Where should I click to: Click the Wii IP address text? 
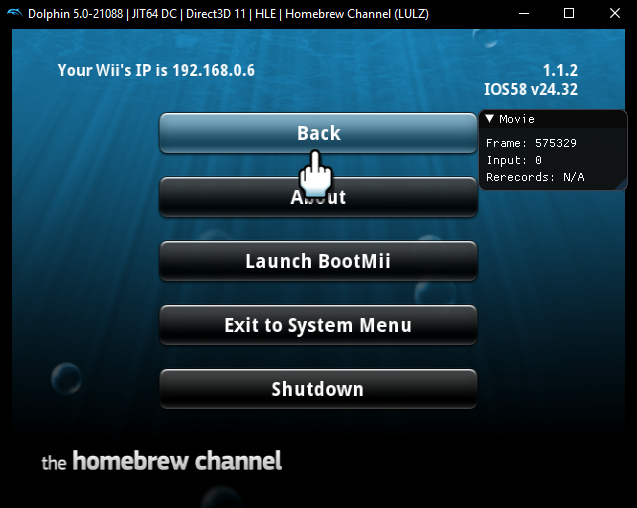pos(156,70)
